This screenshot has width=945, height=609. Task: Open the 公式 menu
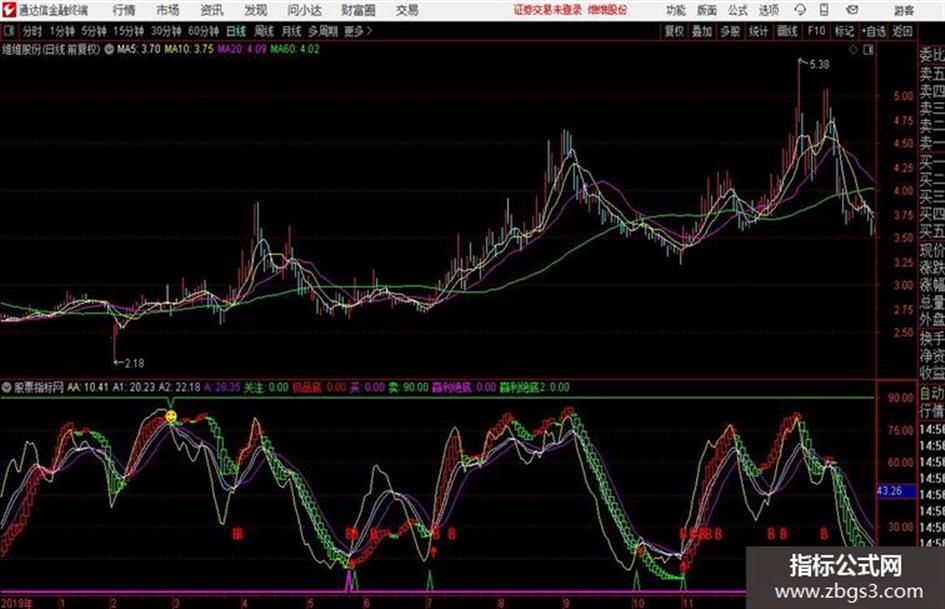pos(738,10)
